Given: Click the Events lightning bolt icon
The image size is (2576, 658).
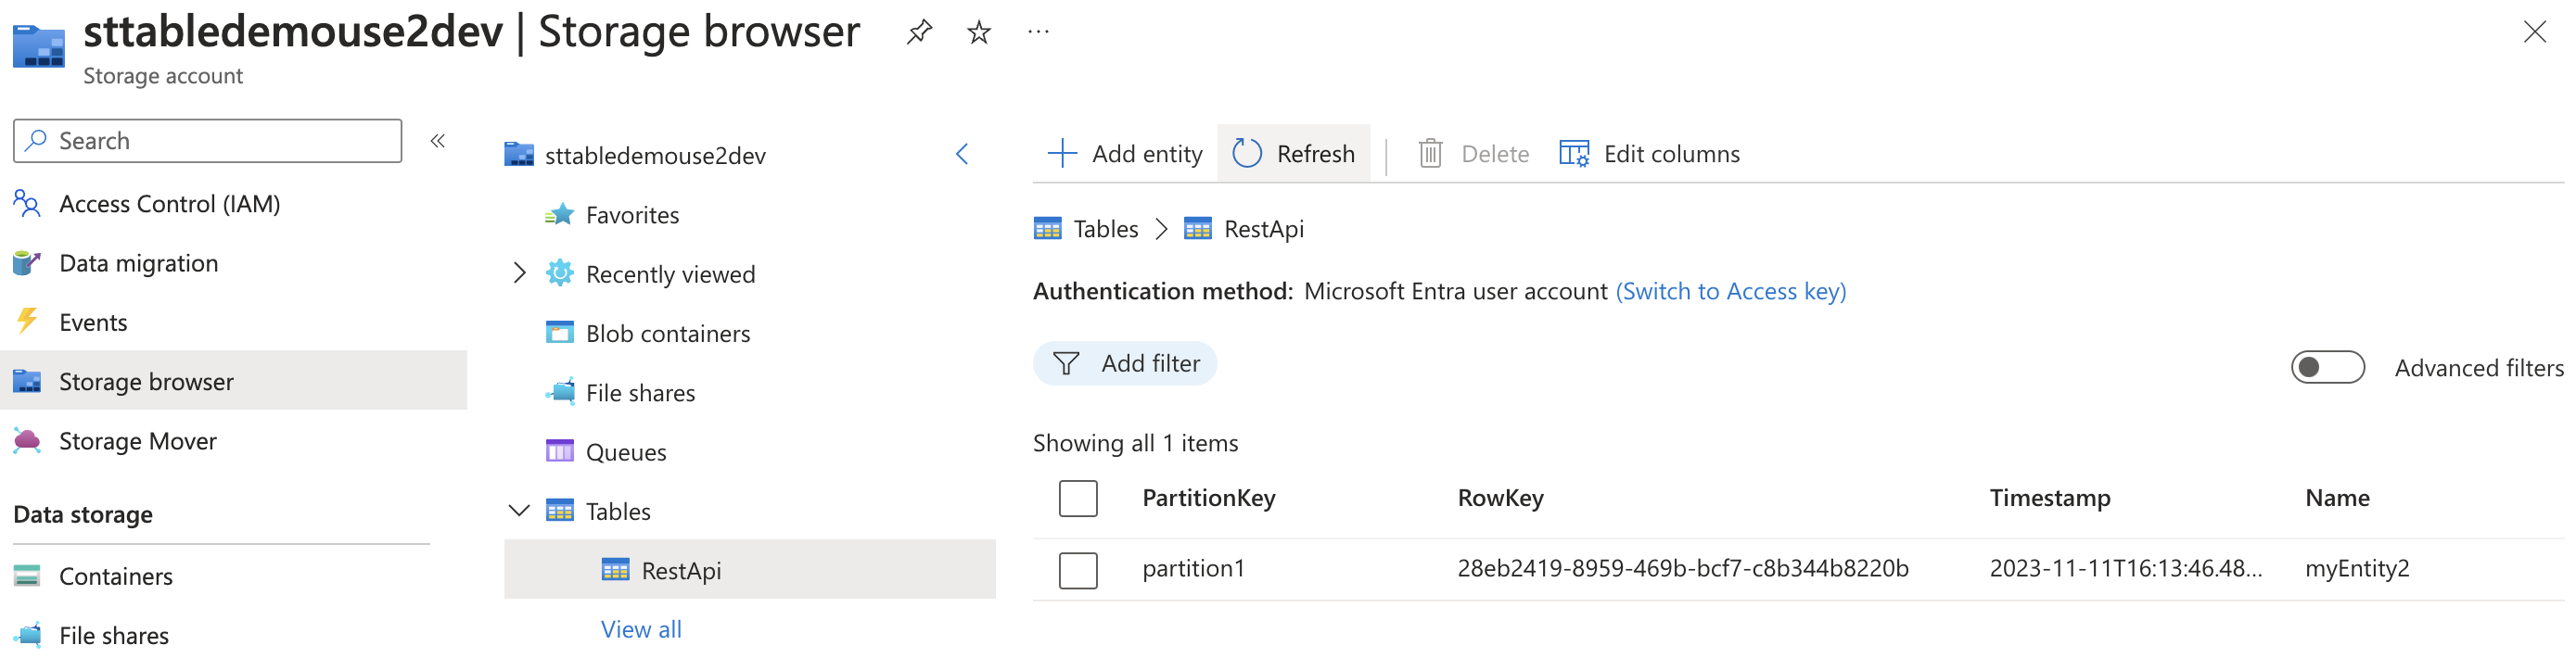Looking at the screenshot, I should [27, 321].
